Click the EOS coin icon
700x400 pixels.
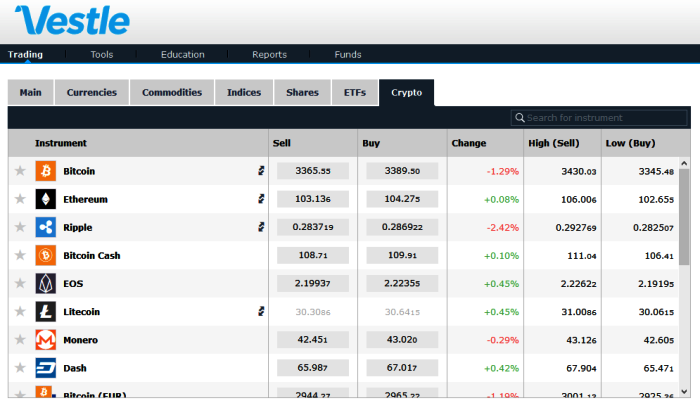click(x=46, y=283)
